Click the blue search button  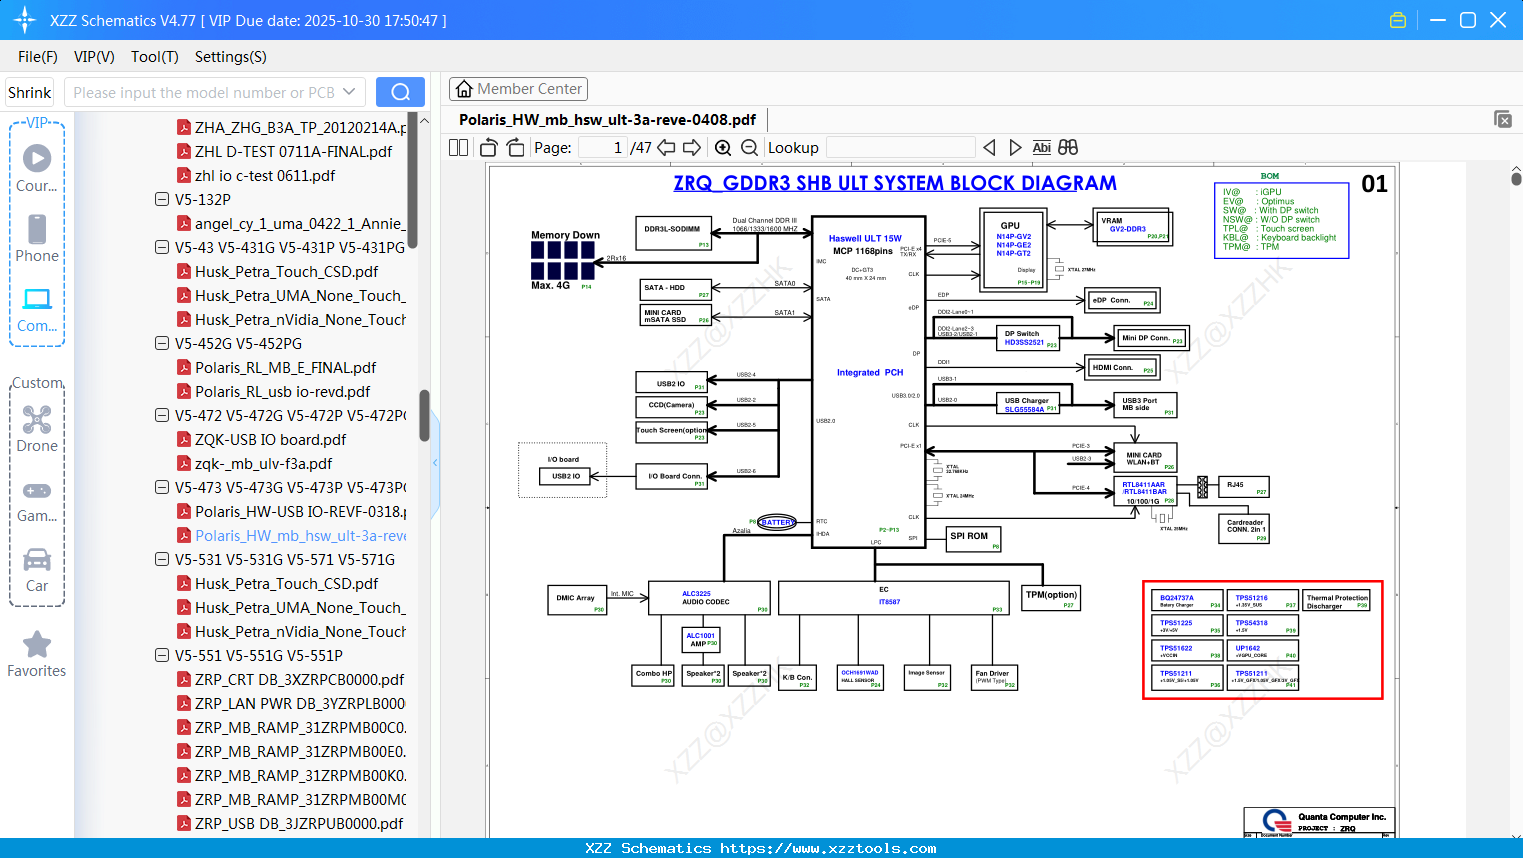400,92
